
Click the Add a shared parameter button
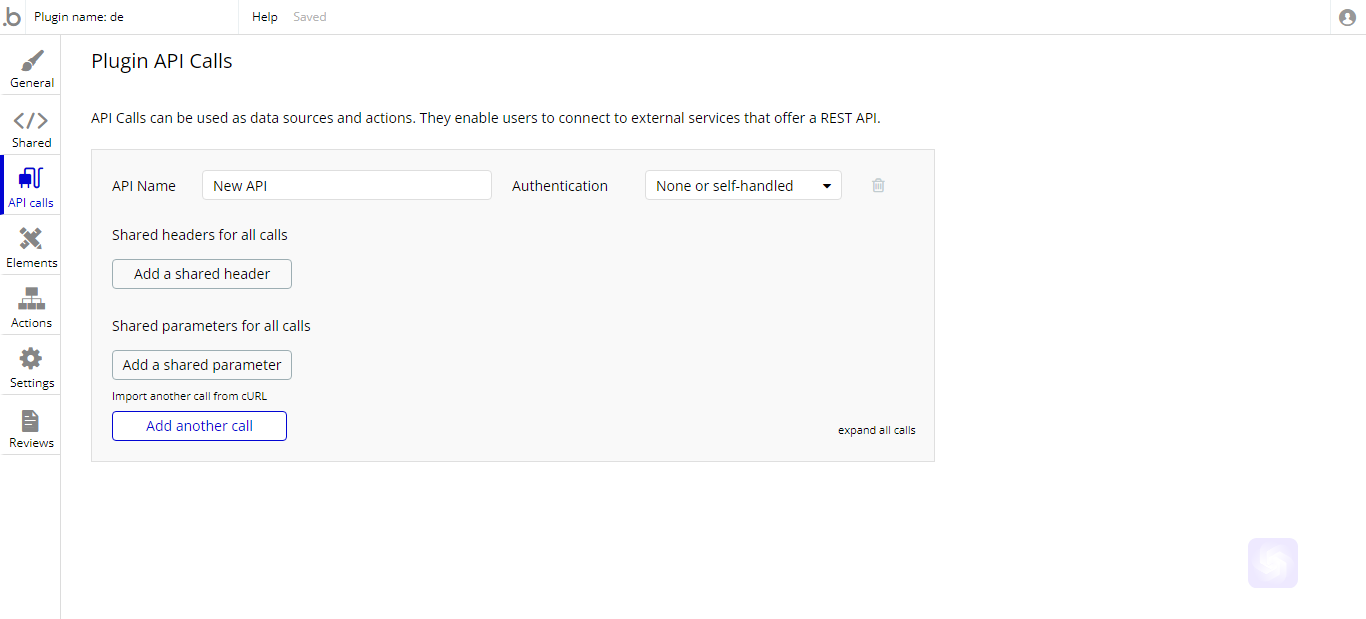click(x=202, y=365)
